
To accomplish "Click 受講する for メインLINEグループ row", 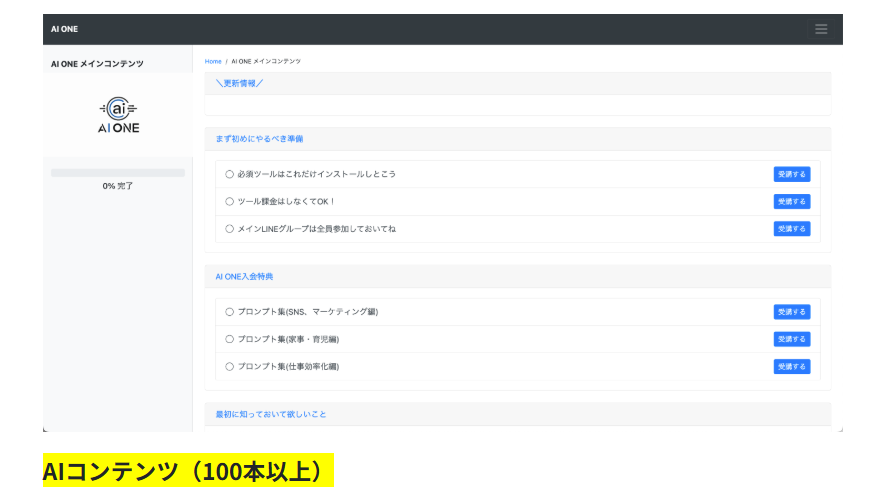I will point(792,229).
